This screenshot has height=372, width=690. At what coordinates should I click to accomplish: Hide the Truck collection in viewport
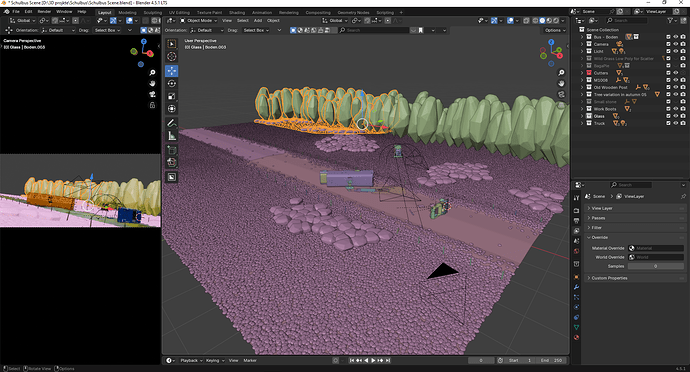pyautogui.click(x=675, y=123)
